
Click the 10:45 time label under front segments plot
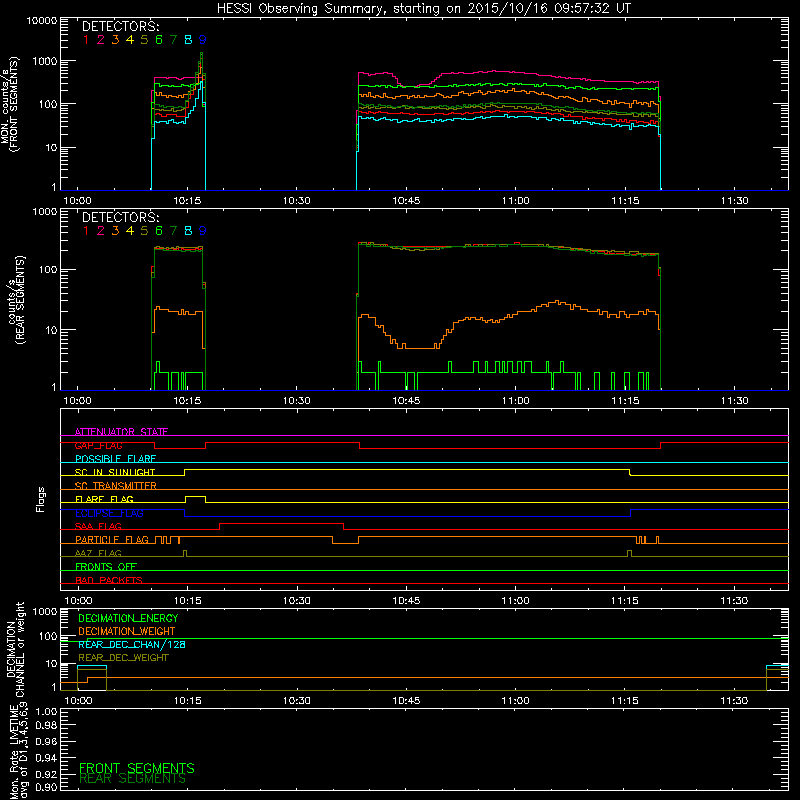coord(406,201)
